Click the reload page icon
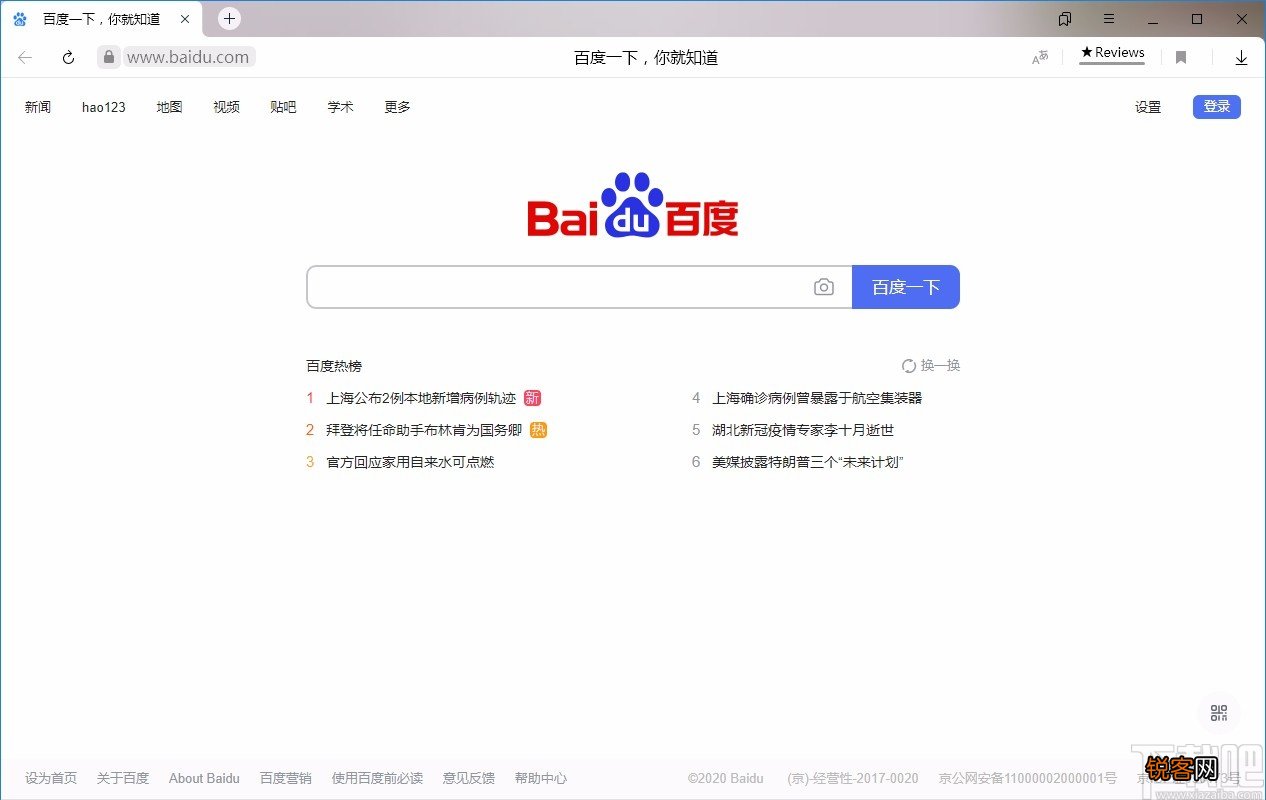Image resolution: width=1266 pixels, height=800 pixels. coord(68,58)
